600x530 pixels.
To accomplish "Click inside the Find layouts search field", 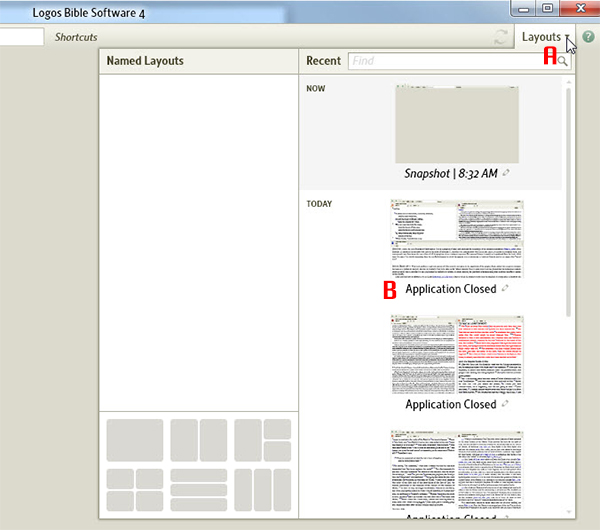I will pyautogui.click(x=459, y=61).
